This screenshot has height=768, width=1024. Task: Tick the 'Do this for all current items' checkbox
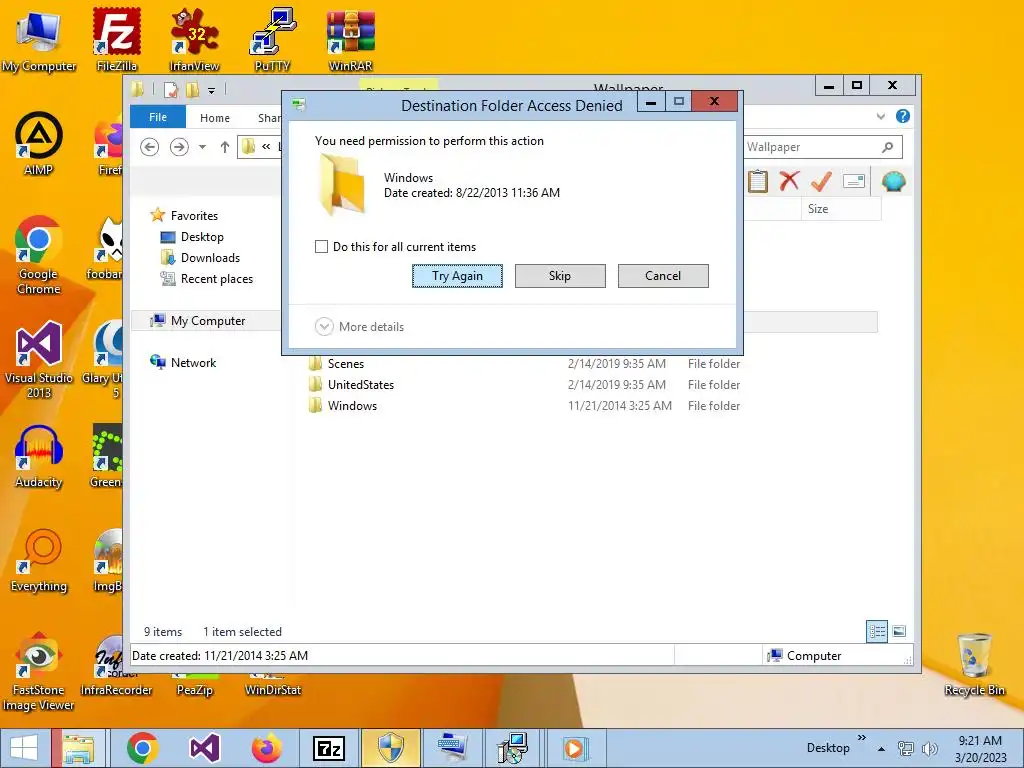coord(321,247)
